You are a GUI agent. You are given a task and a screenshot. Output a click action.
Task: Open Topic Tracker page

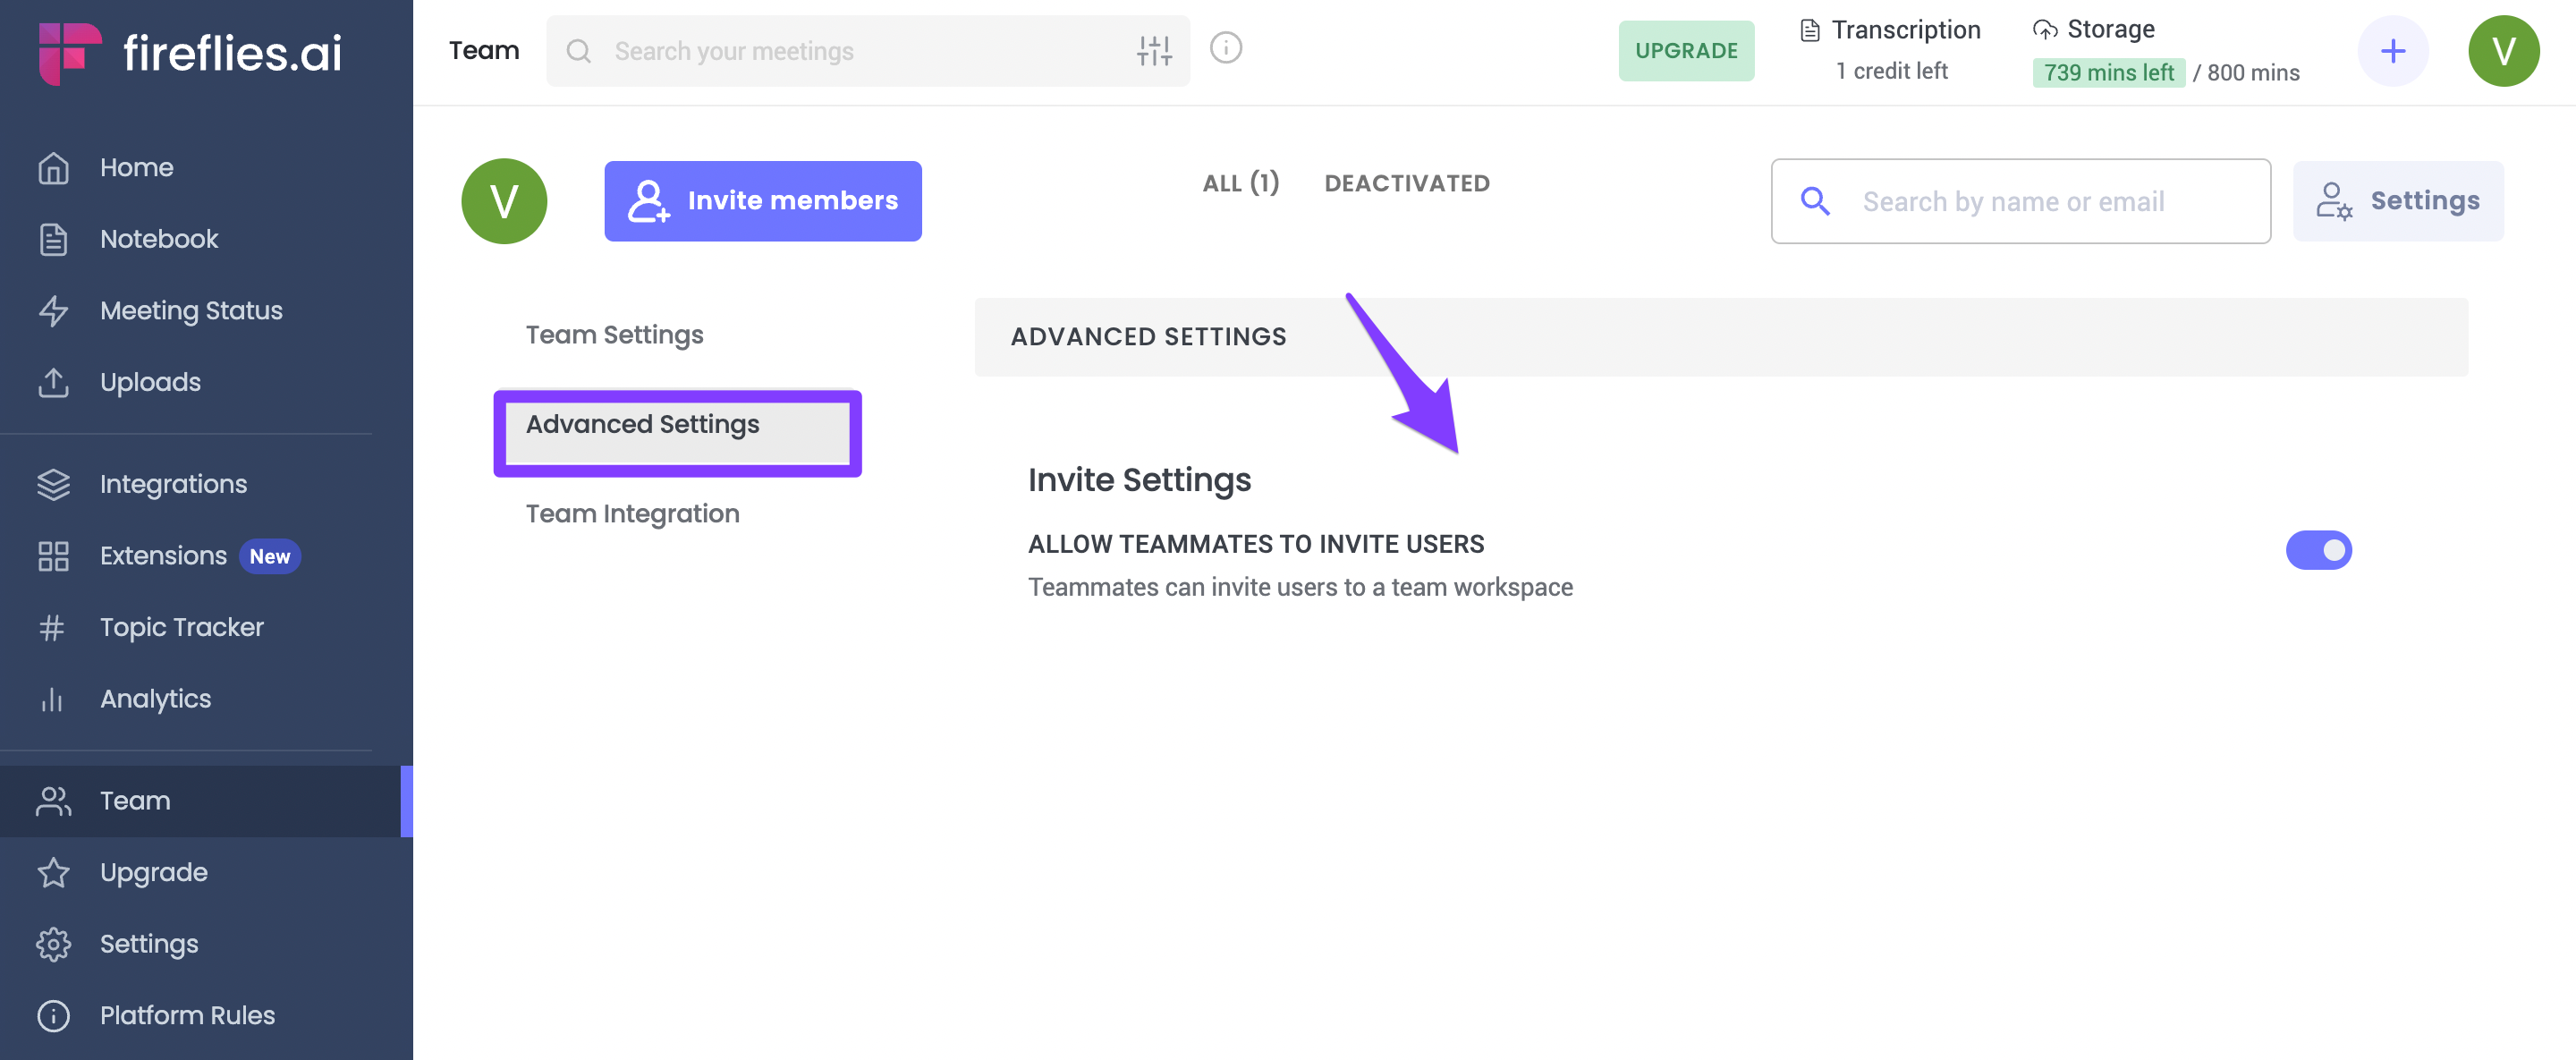[x=181, y=627]
